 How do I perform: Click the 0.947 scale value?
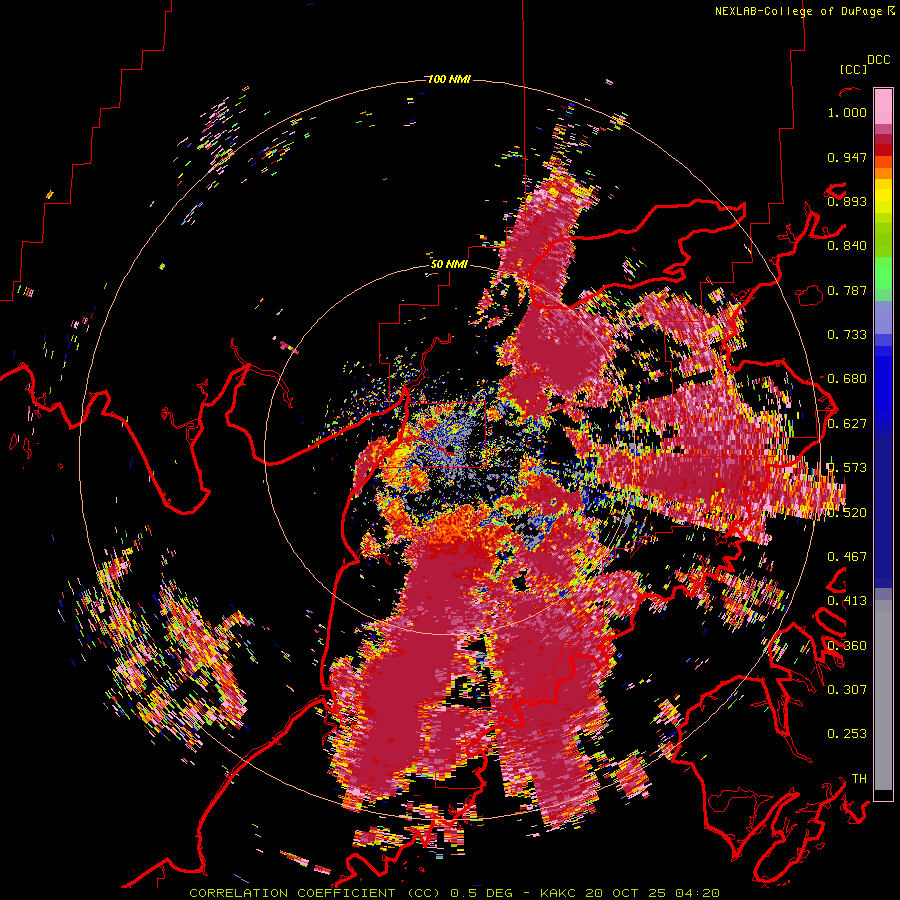[x=847, y=157]
